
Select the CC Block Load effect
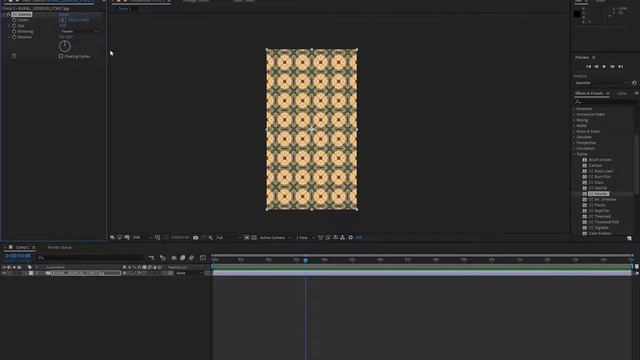(600, 171)
